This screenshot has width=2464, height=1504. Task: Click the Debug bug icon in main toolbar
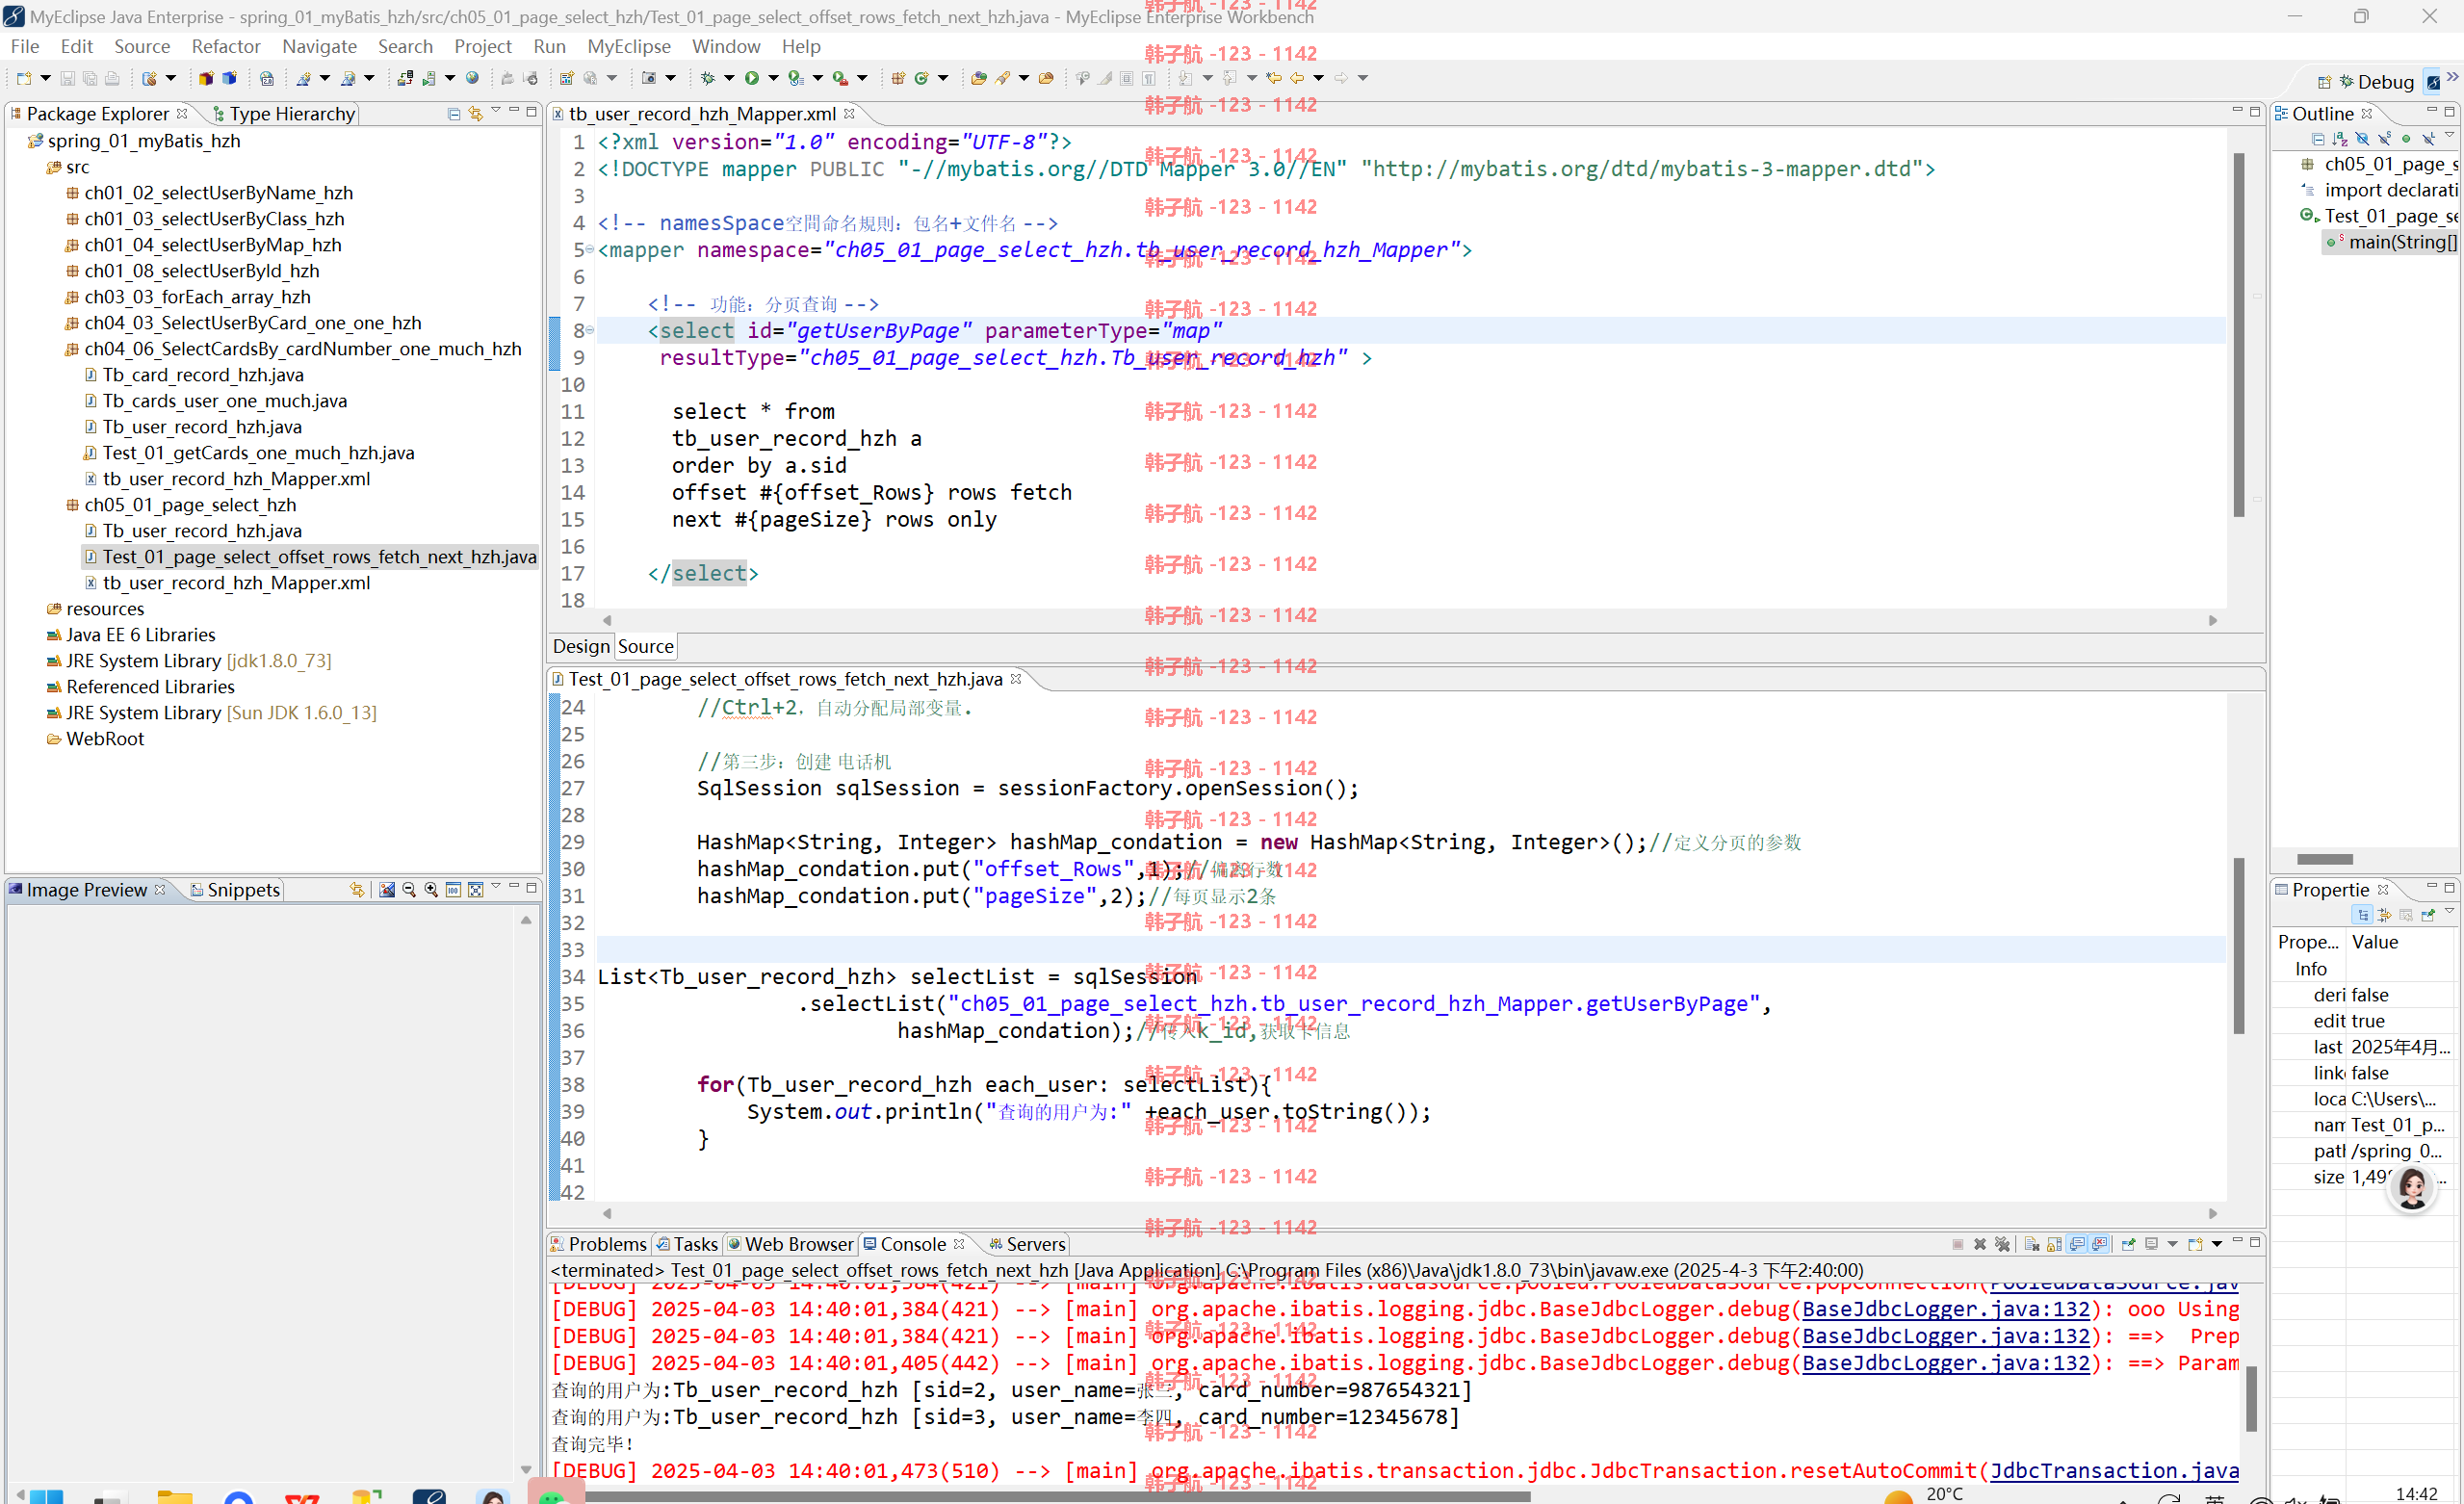point(708,78)
